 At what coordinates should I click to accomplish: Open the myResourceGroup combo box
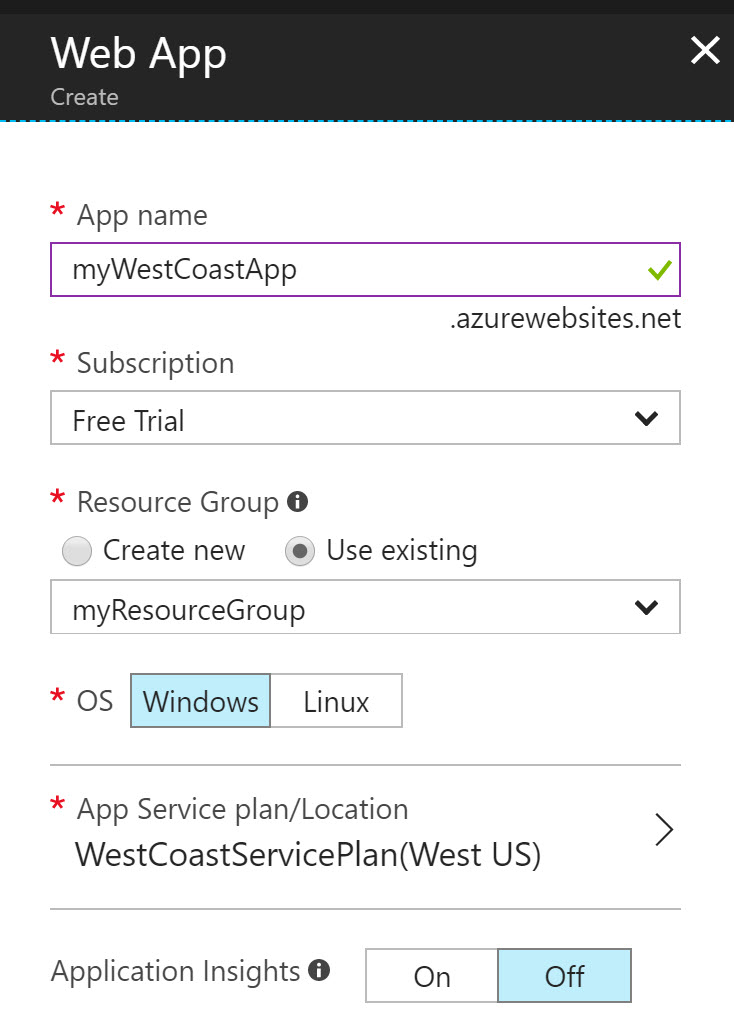tap(365, 607)
